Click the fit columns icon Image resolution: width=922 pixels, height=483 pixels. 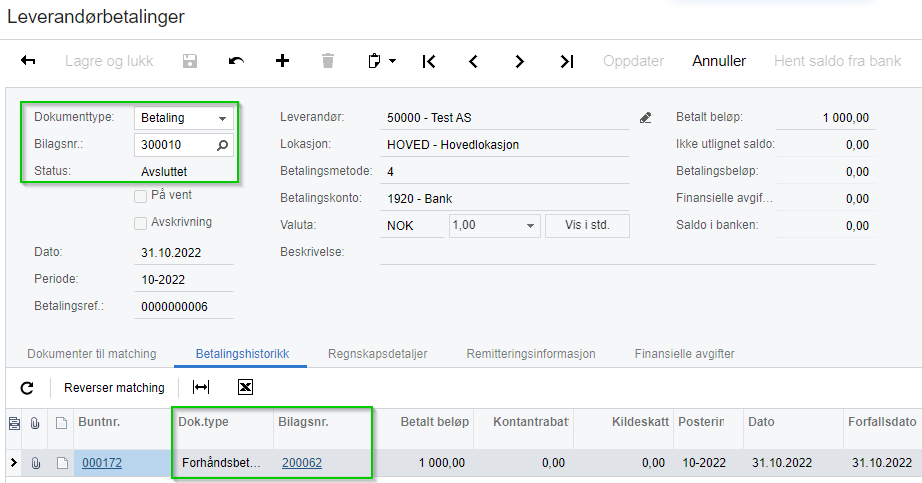point(201,387)
